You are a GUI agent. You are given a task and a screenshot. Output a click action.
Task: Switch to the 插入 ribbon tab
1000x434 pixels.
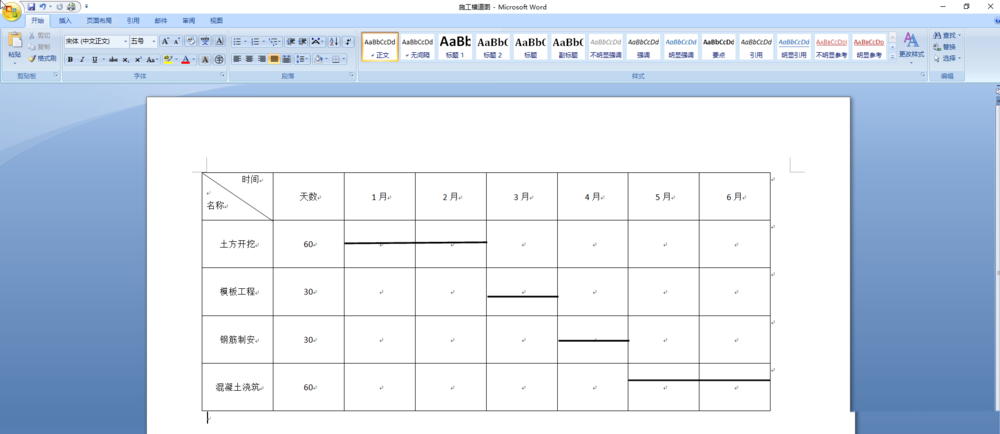pos(65,20)
